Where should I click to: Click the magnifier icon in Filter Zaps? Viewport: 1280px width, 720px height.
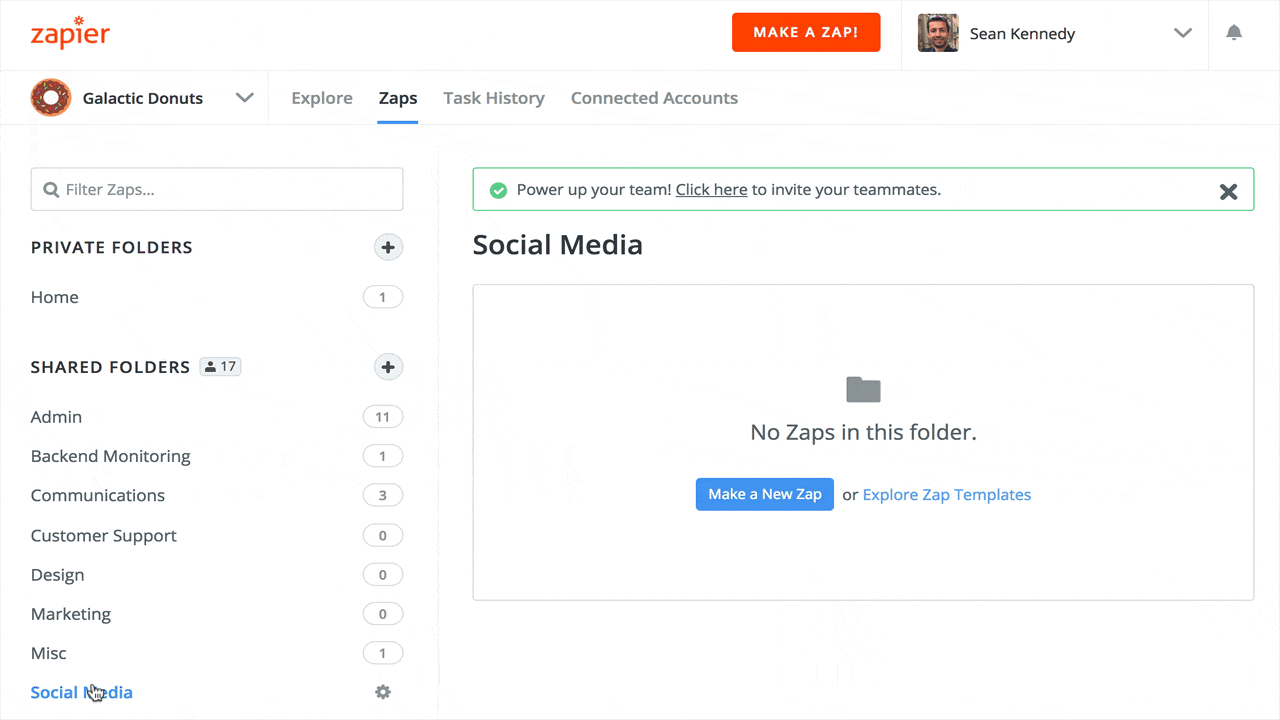[51, 189]
